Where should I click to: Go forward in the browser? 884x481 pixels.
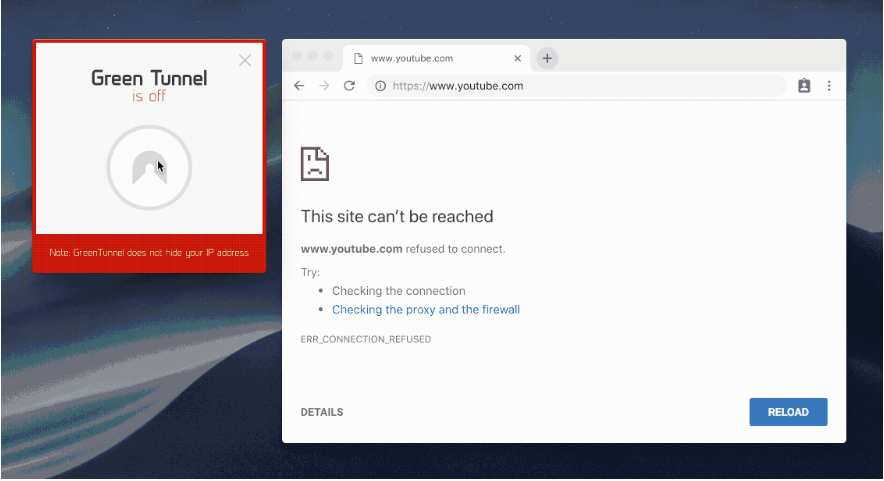[x=324, y=86]
